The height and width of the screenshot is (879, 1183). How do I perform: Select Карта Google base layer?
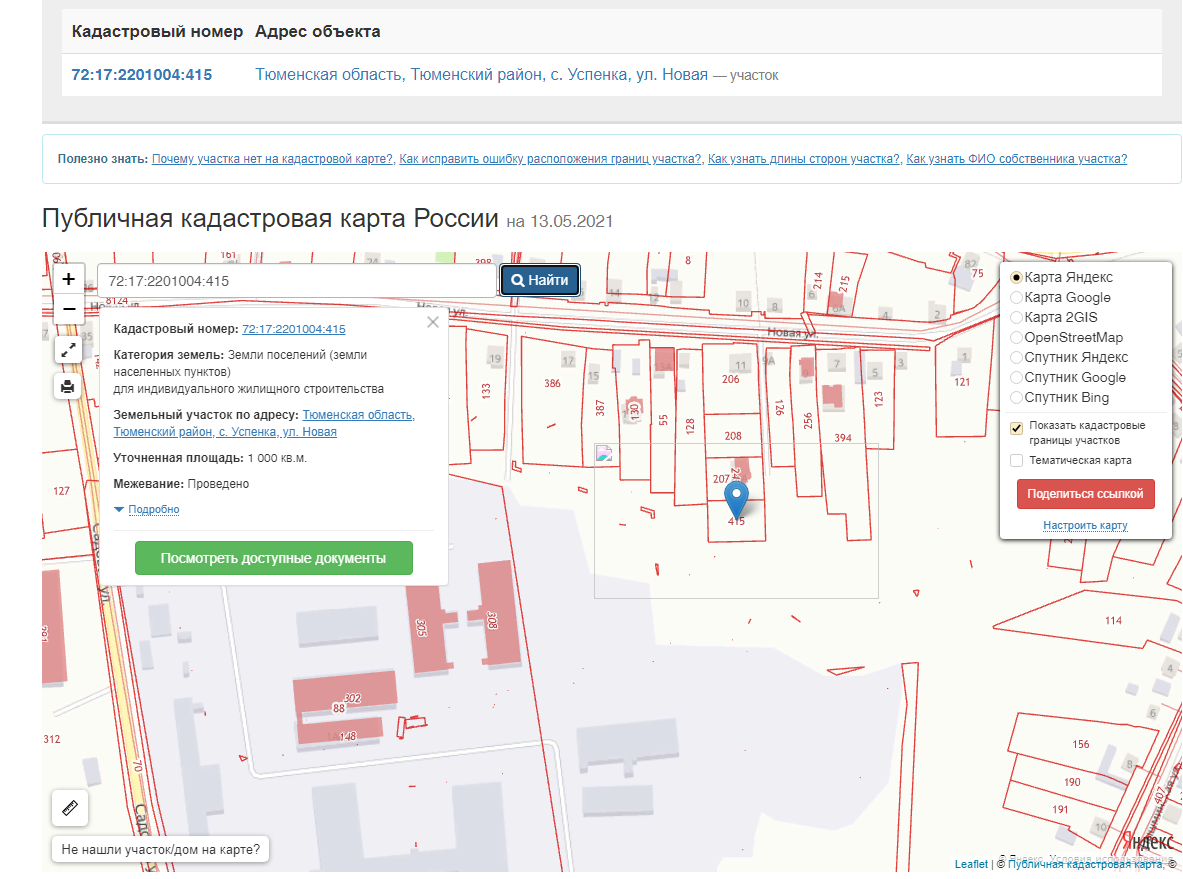(1016, 298)
